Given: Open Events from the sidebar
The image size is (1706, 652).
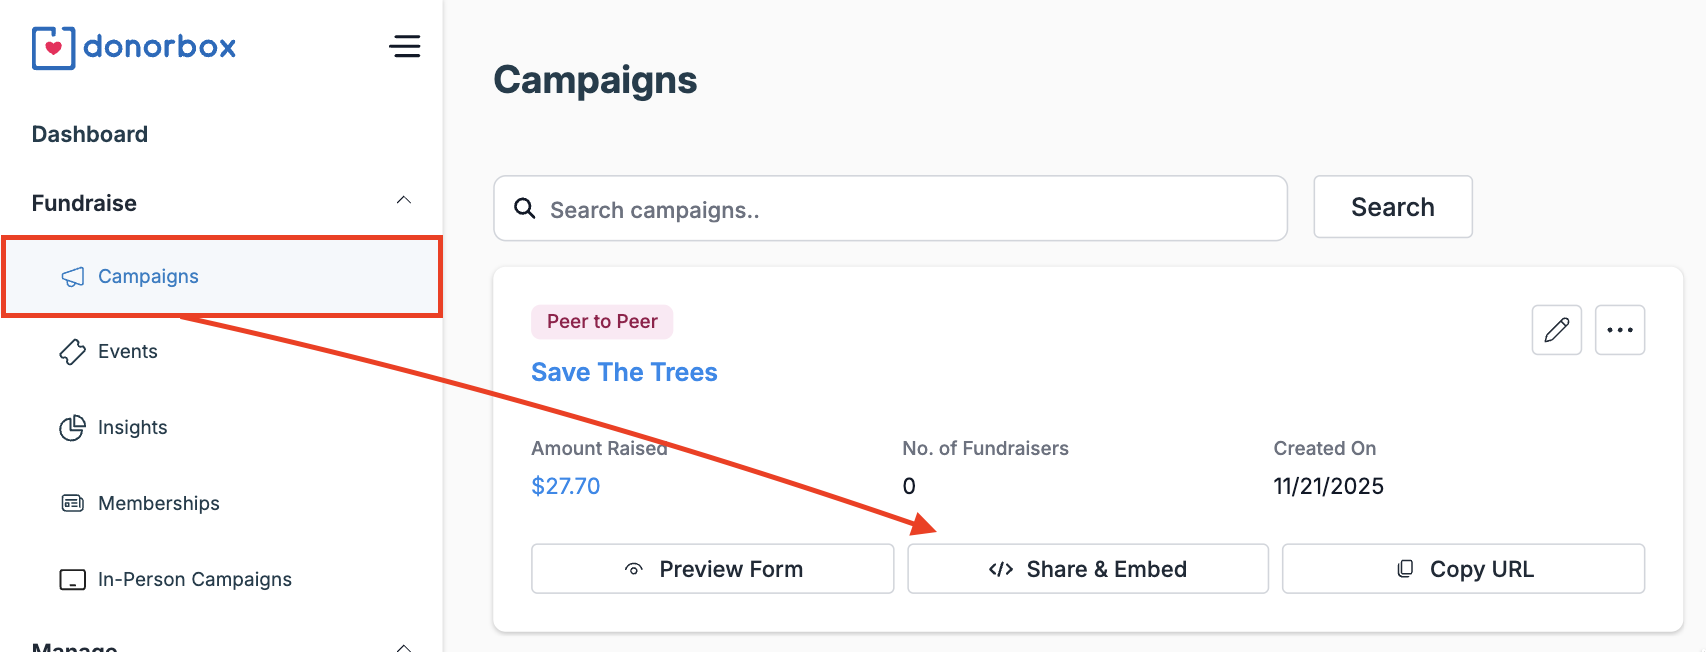Looking at the screenshot, I should click(127, 351).
